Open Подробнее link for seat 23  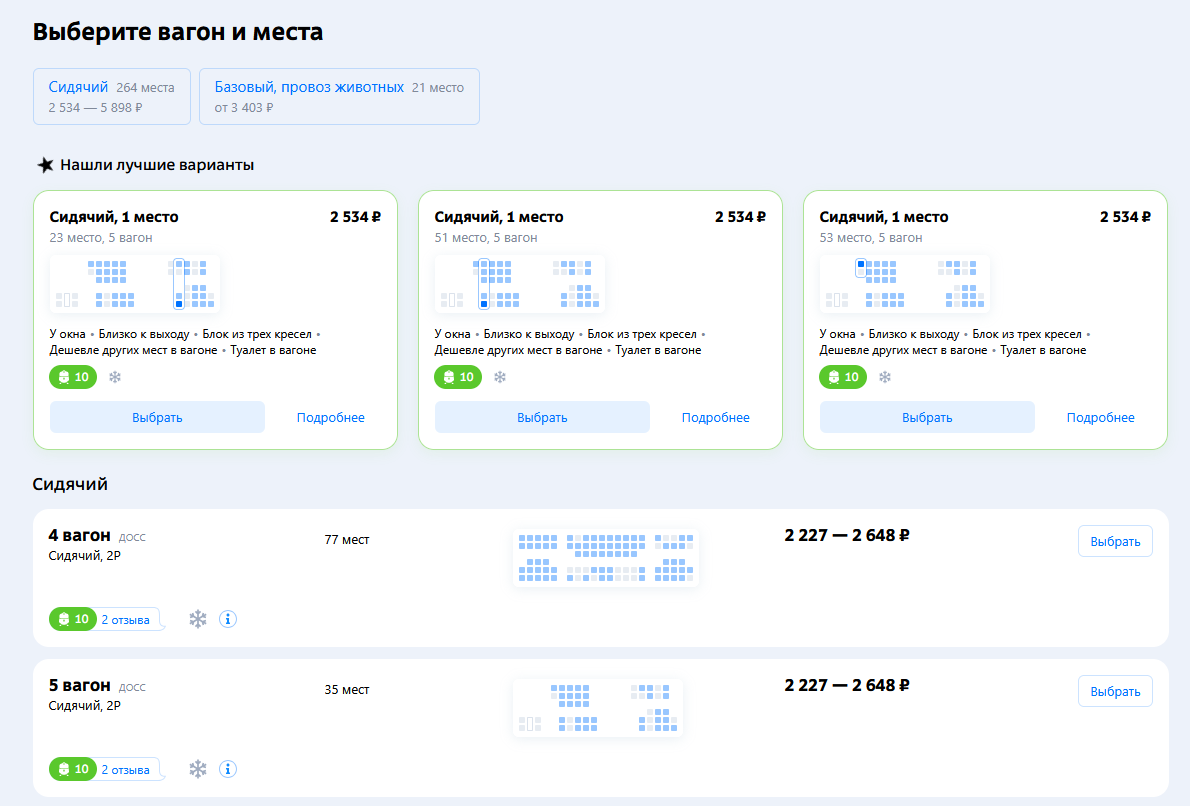pyautogui.click(x=330, y=417)
